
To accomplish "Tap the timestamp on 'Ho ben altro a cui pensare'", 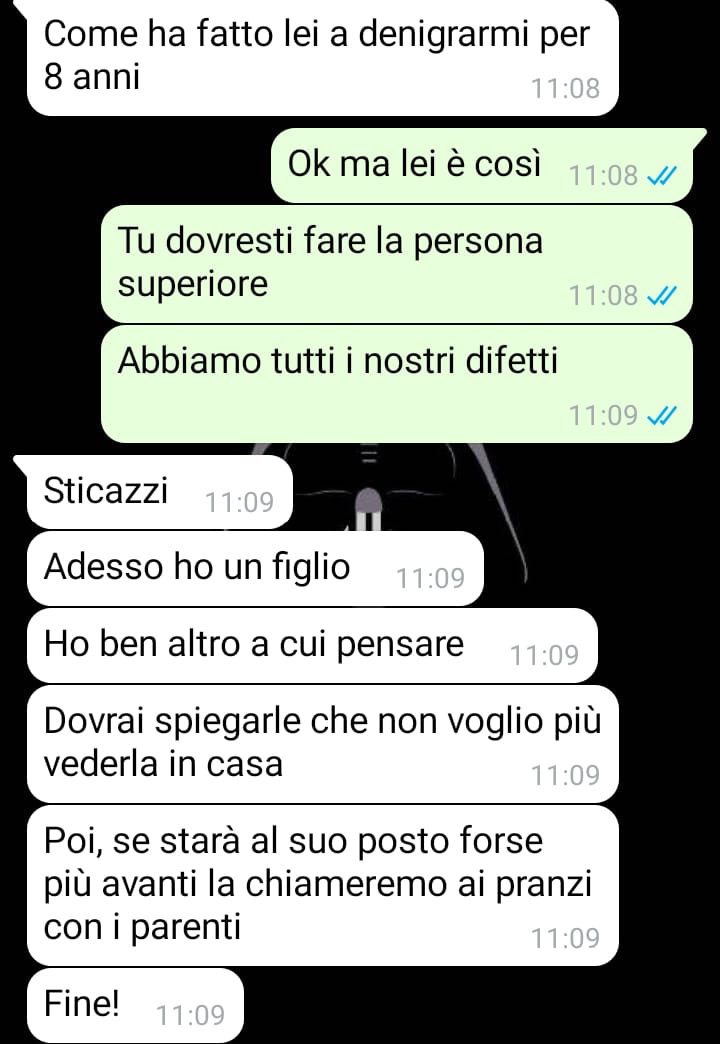I will click(x=544, y=656).
